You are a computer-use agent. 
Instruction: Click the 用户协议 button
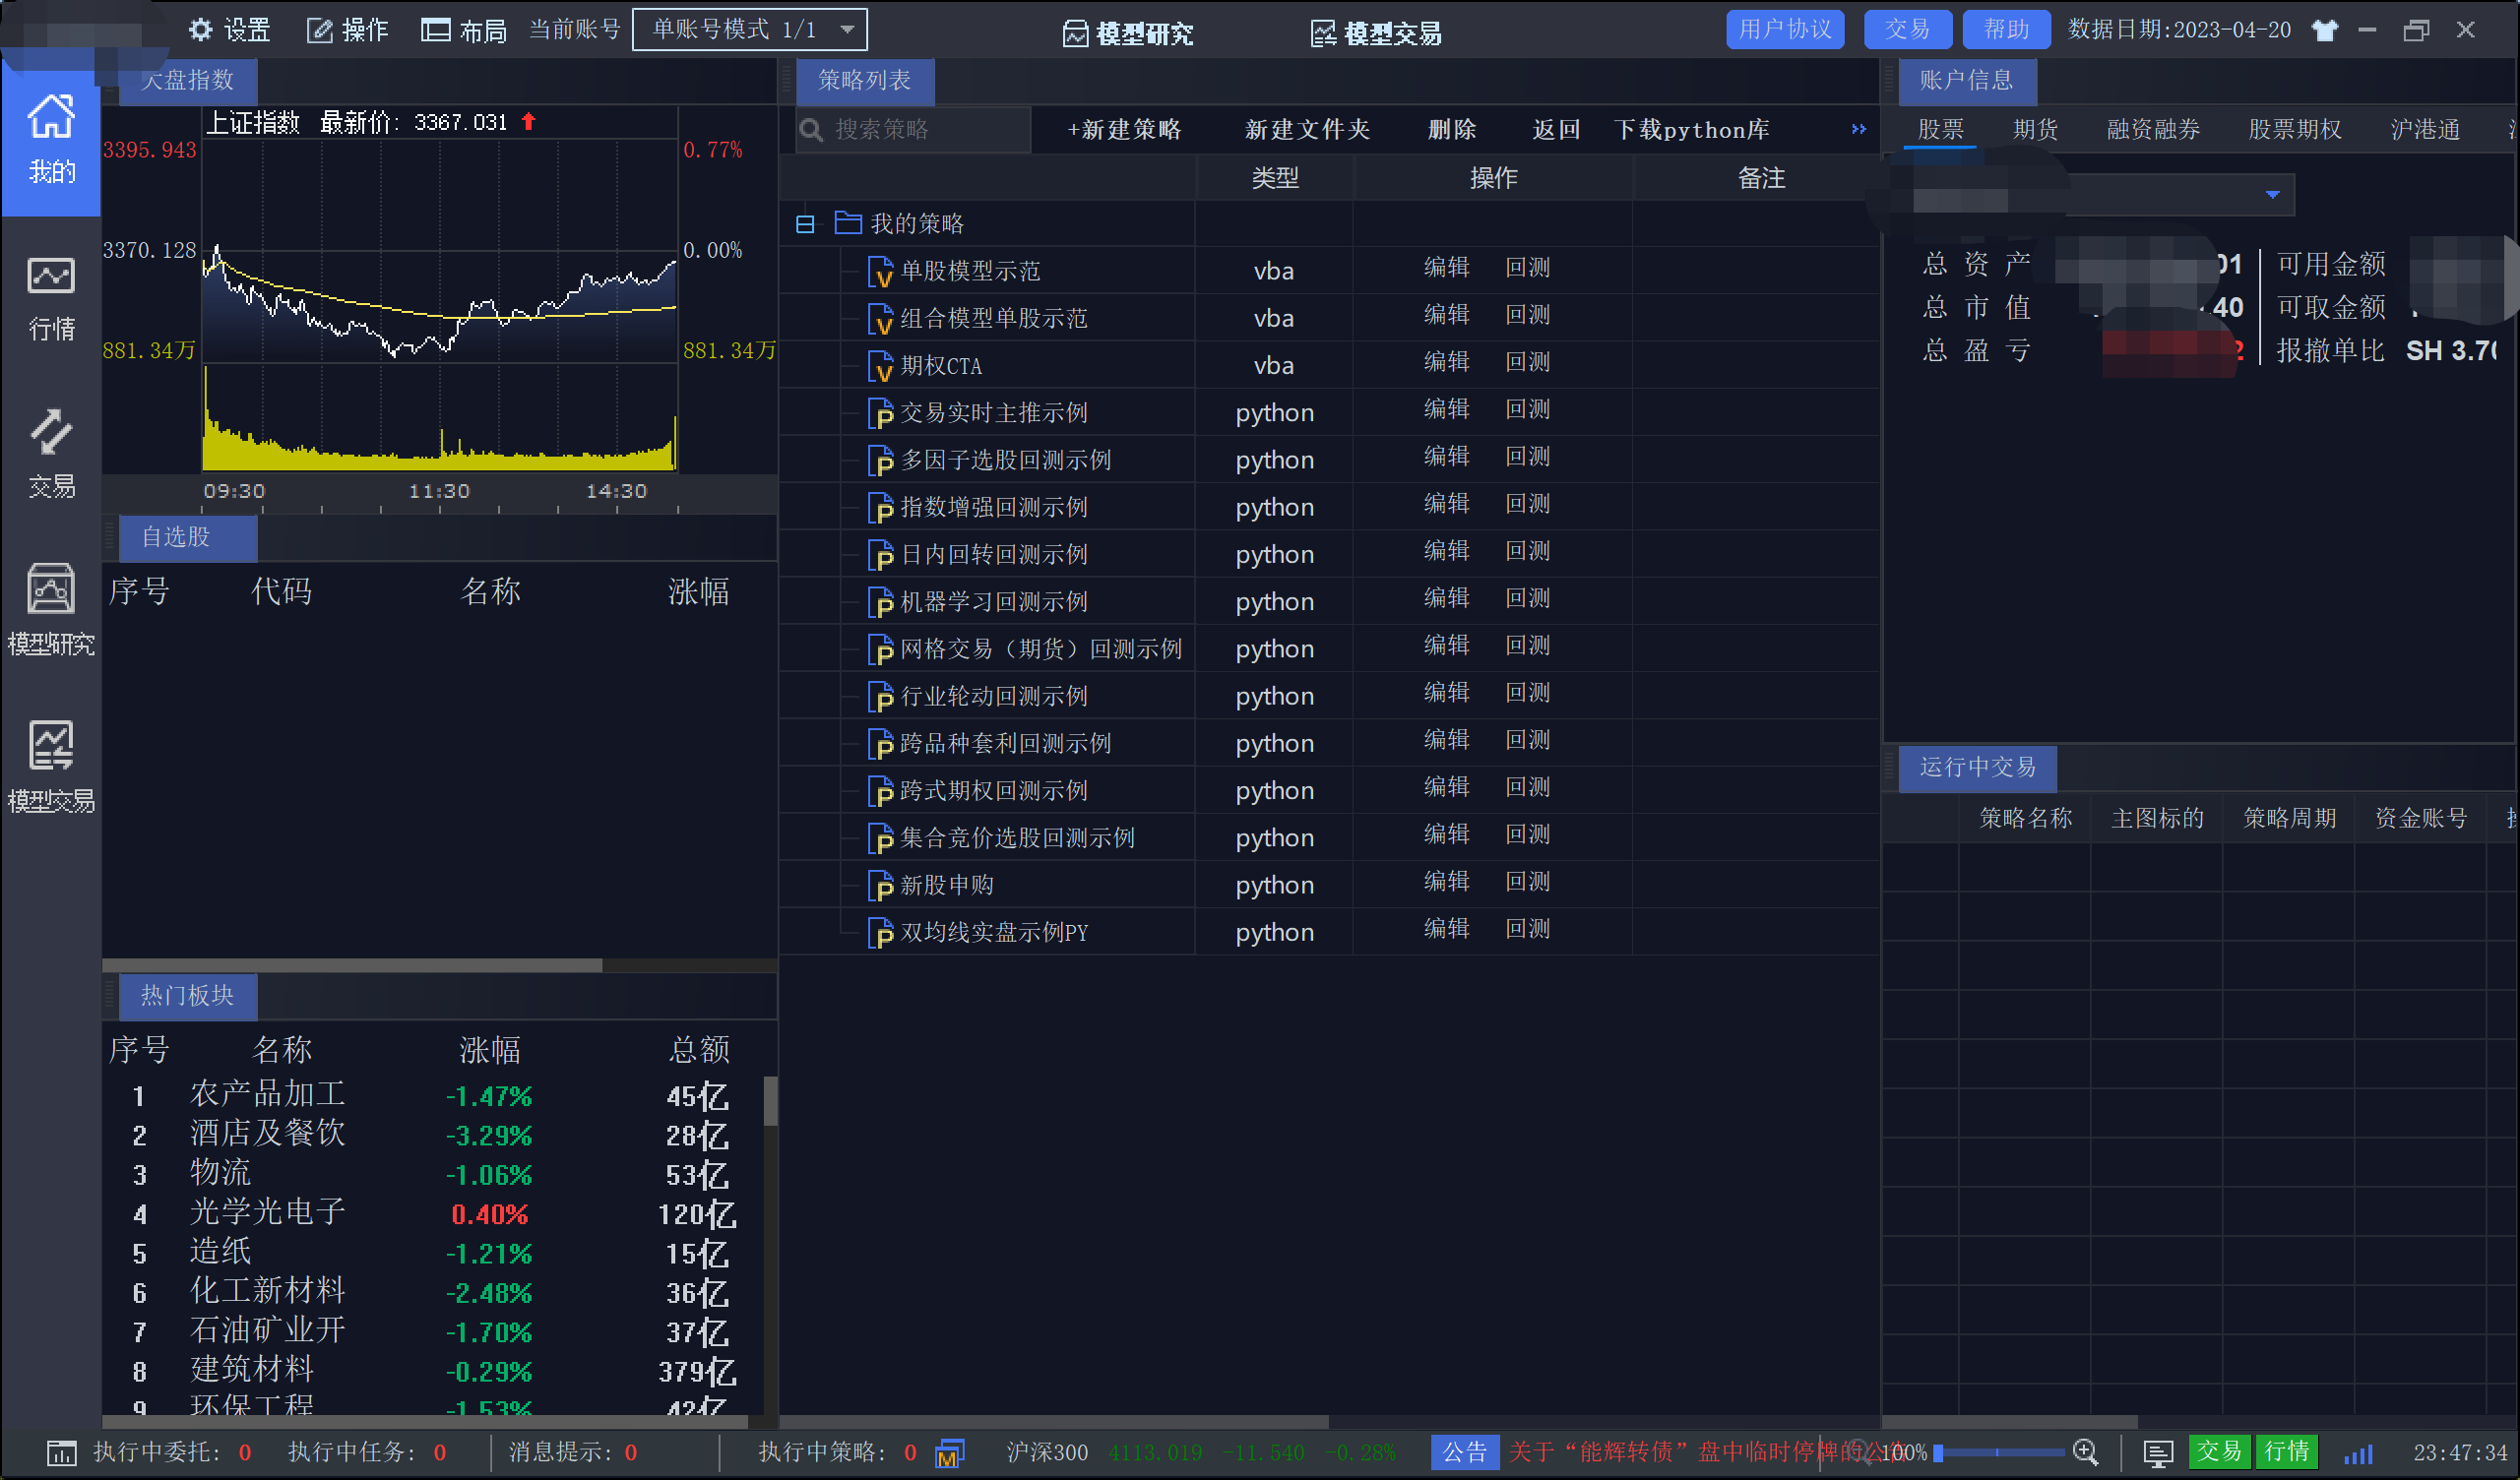coord(1785,30)
